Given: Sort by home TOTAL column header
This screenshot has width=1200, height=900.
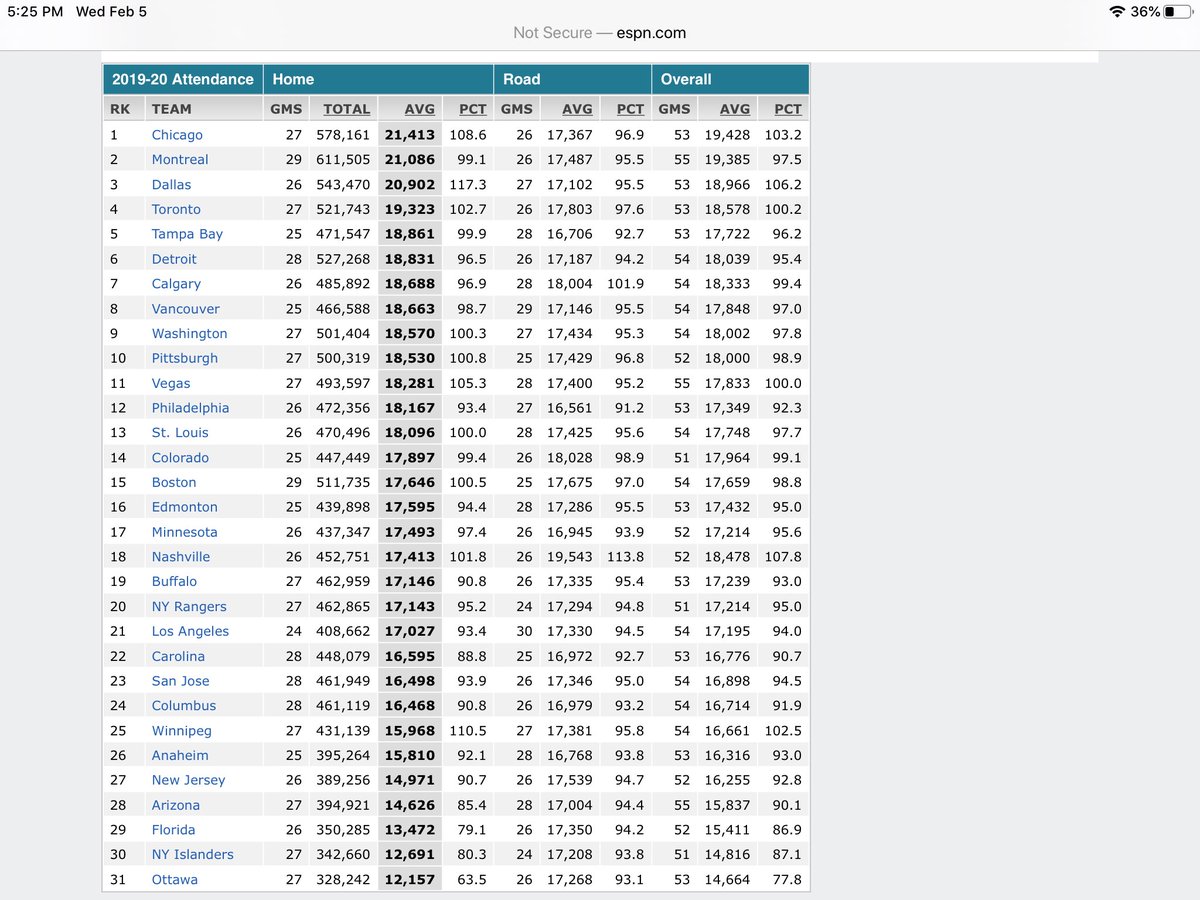Looking at the screenshot, I should tap(347, 109).
